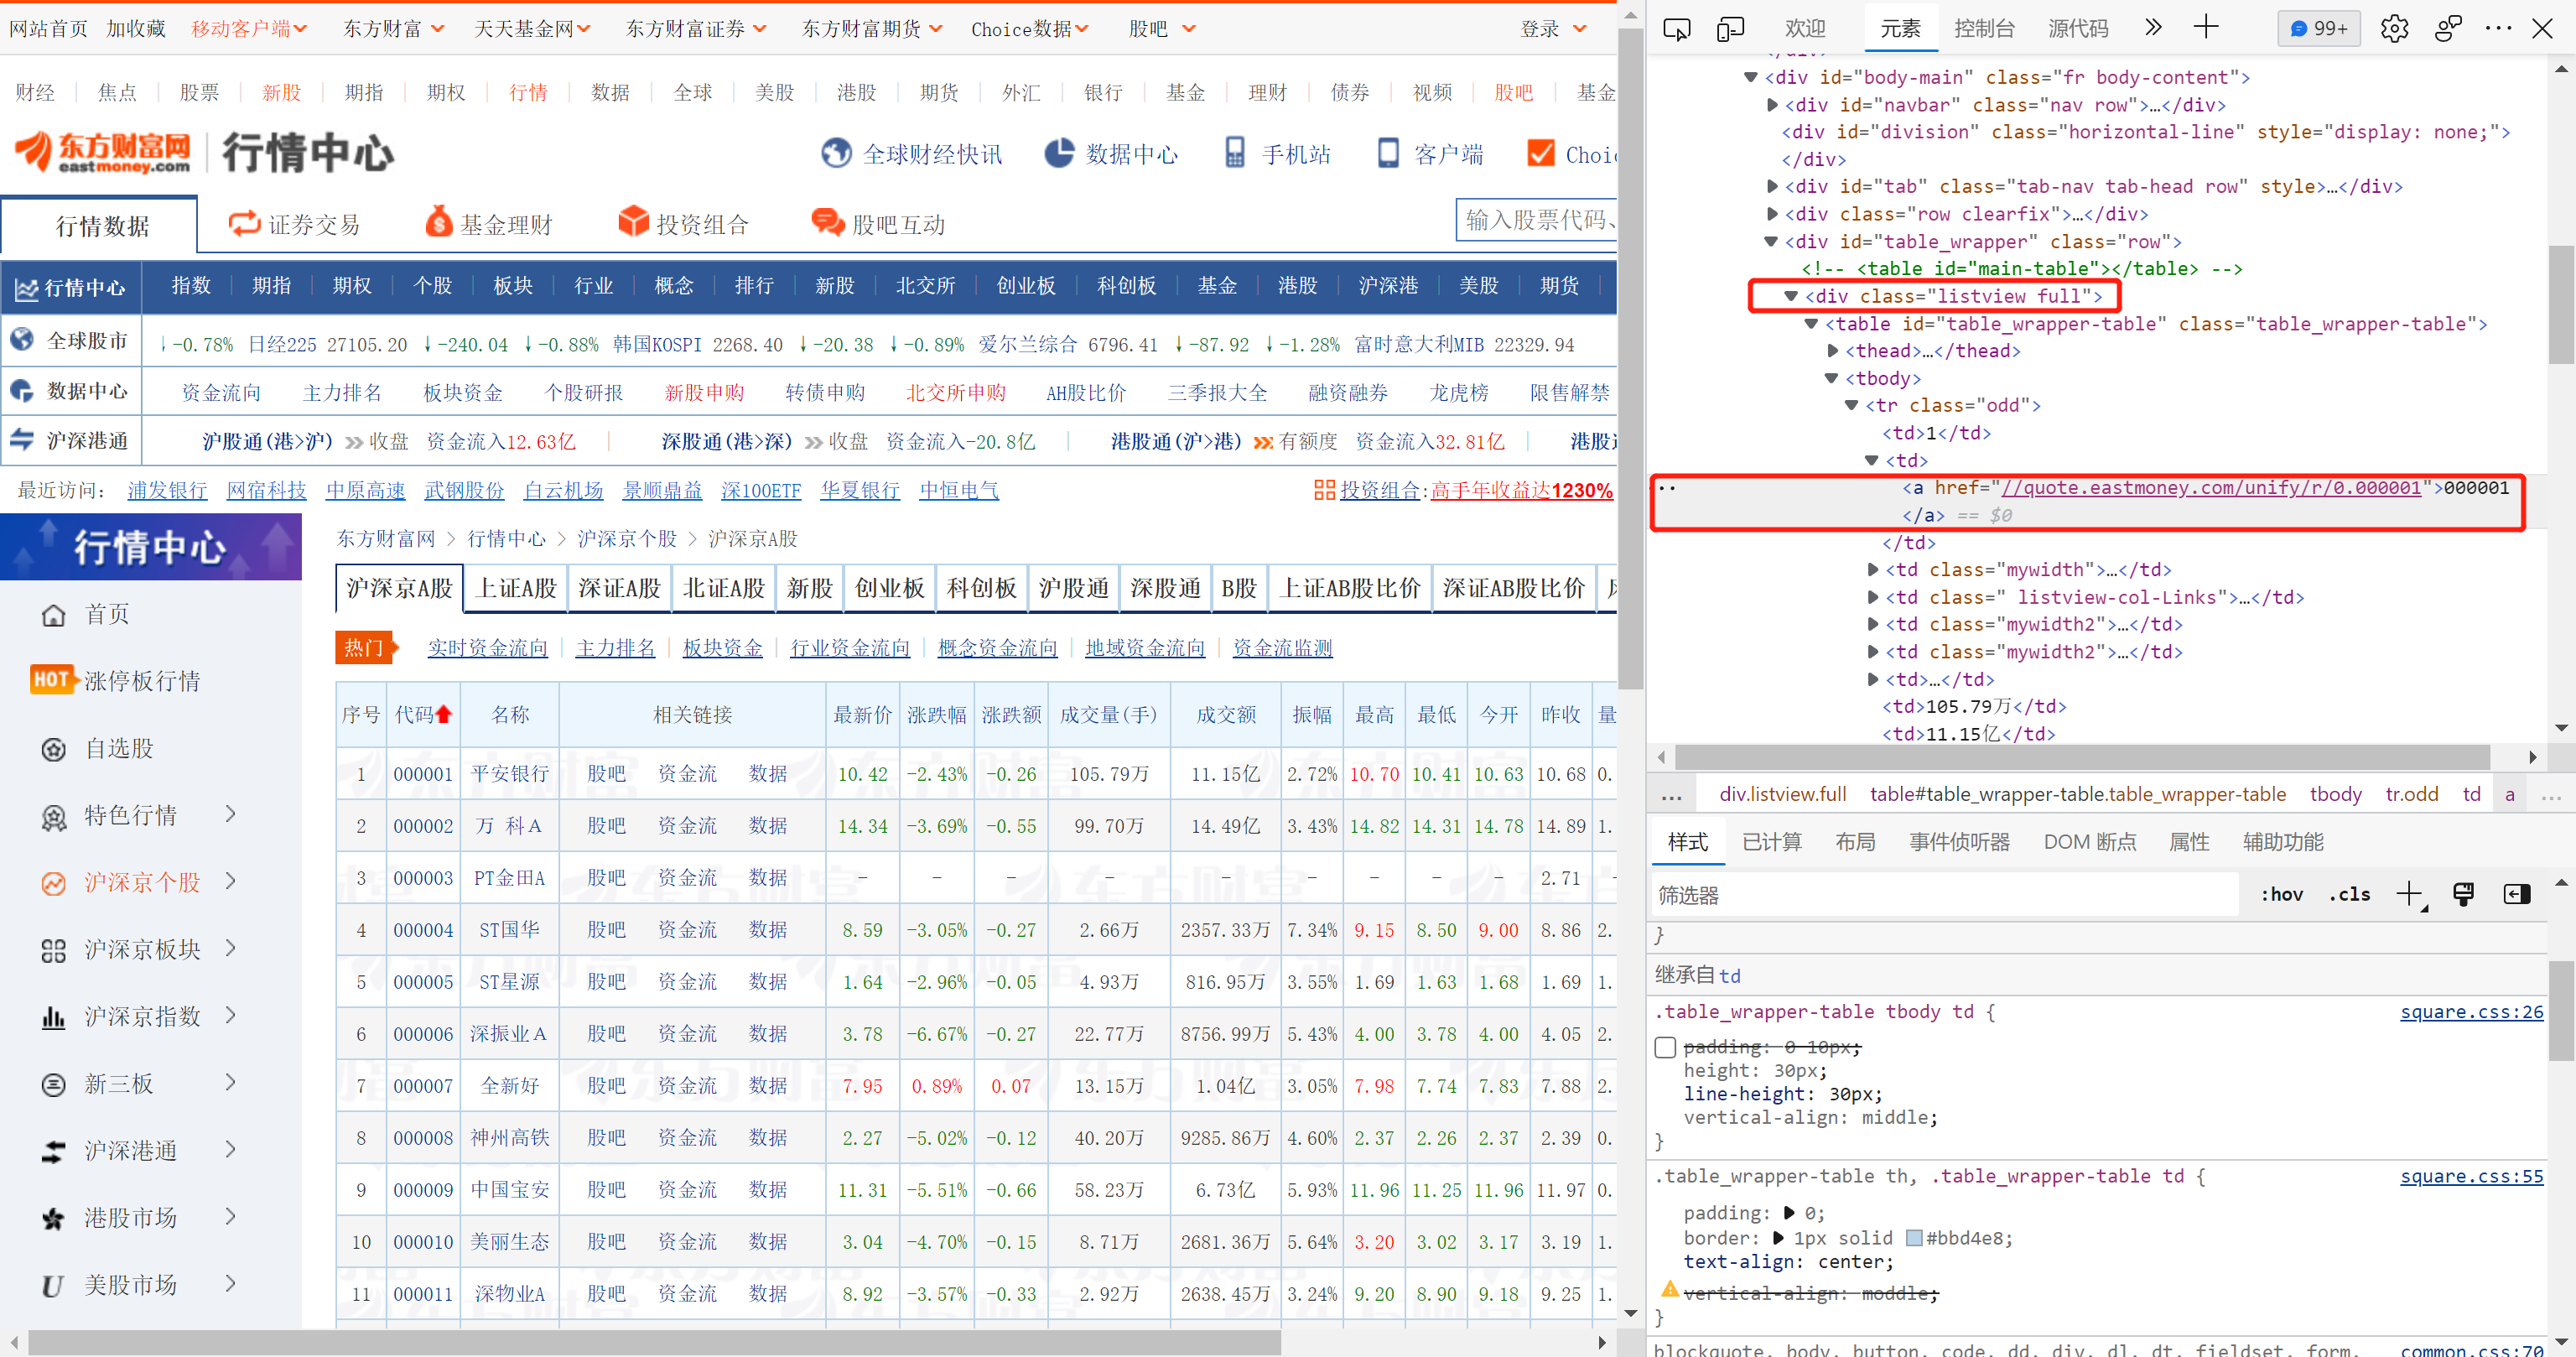Click the 筛选器 styles filter field

pos(1945,894)
